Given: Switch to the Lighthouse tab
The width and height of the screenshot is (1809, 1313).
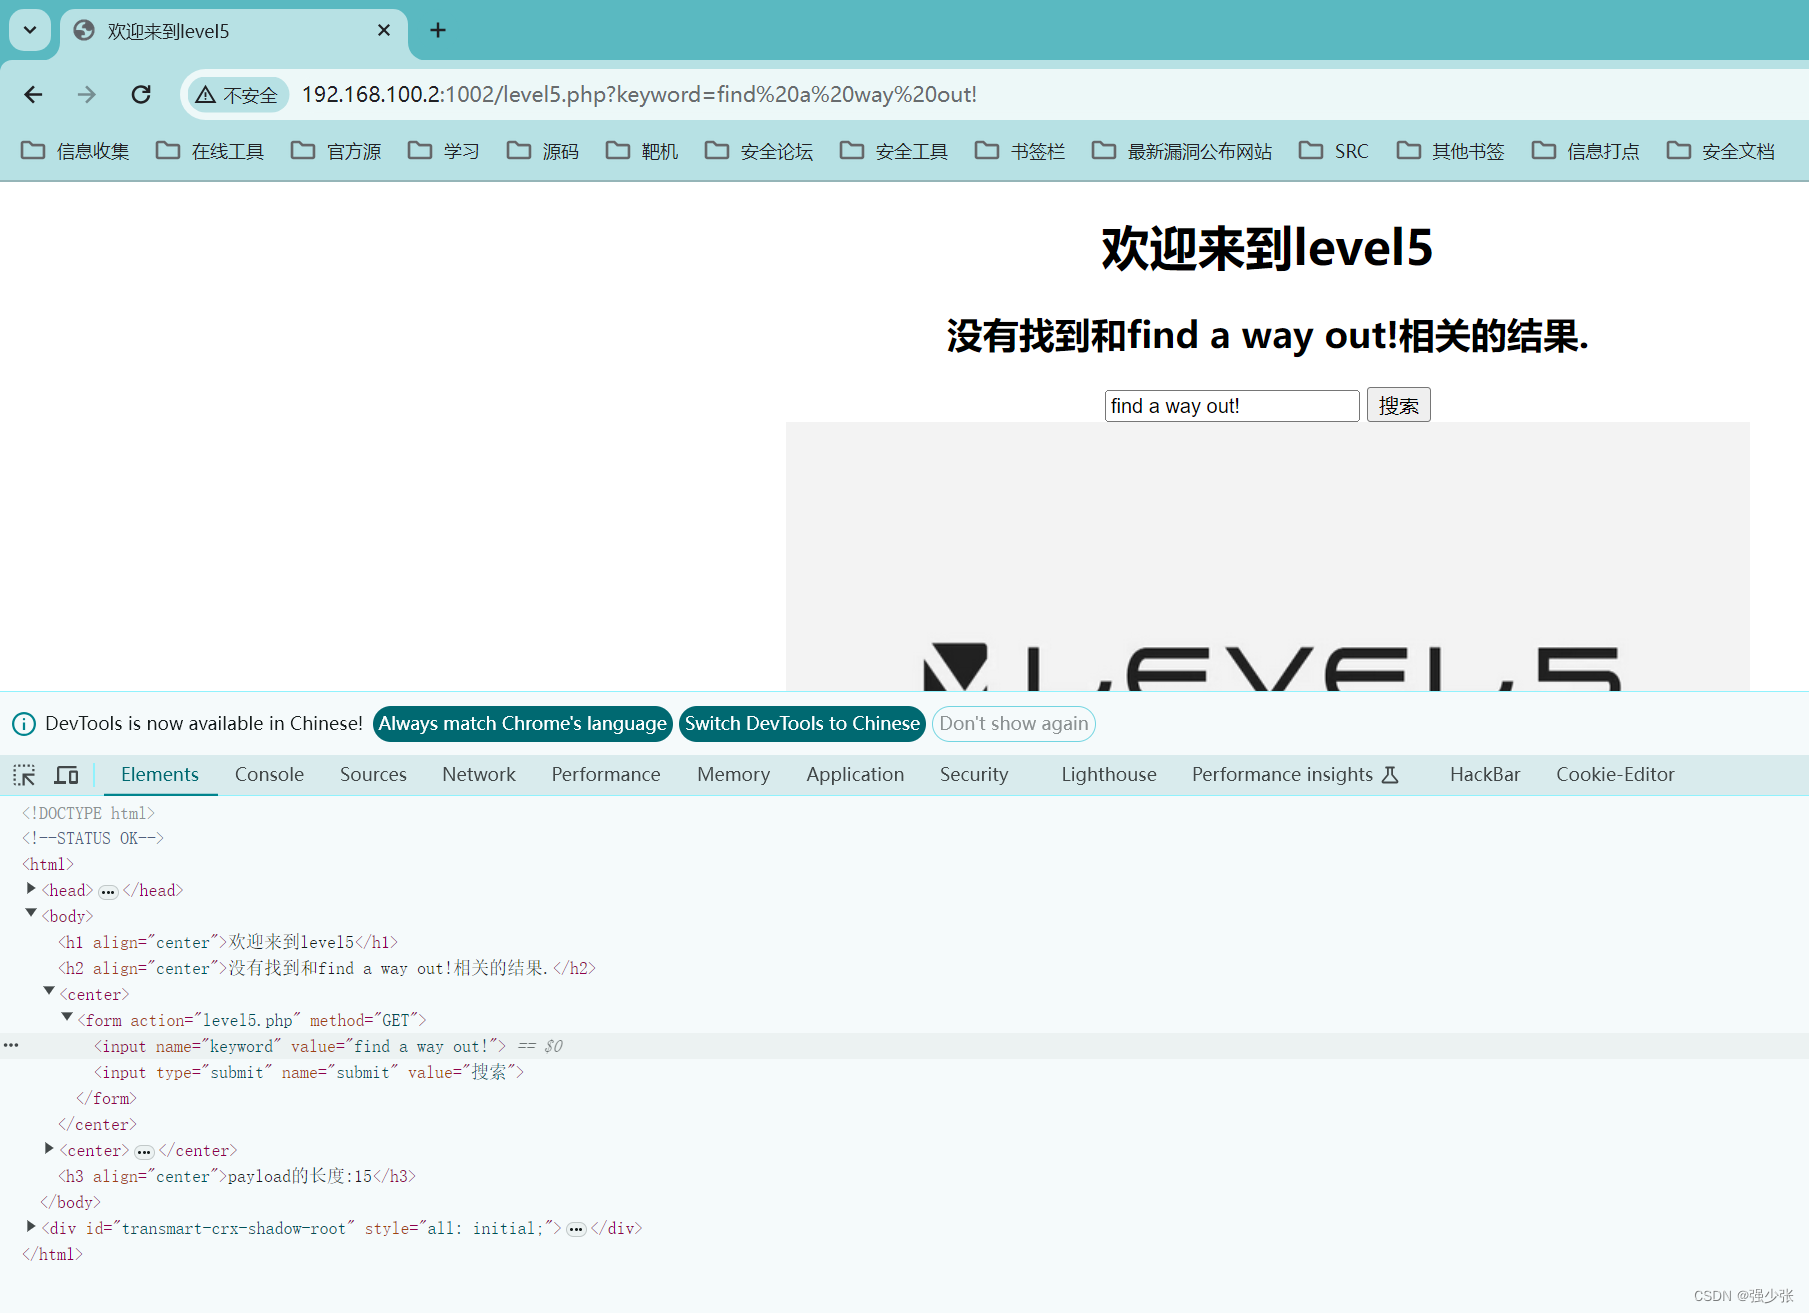Looking at the screenshot, I should 1109,775.
